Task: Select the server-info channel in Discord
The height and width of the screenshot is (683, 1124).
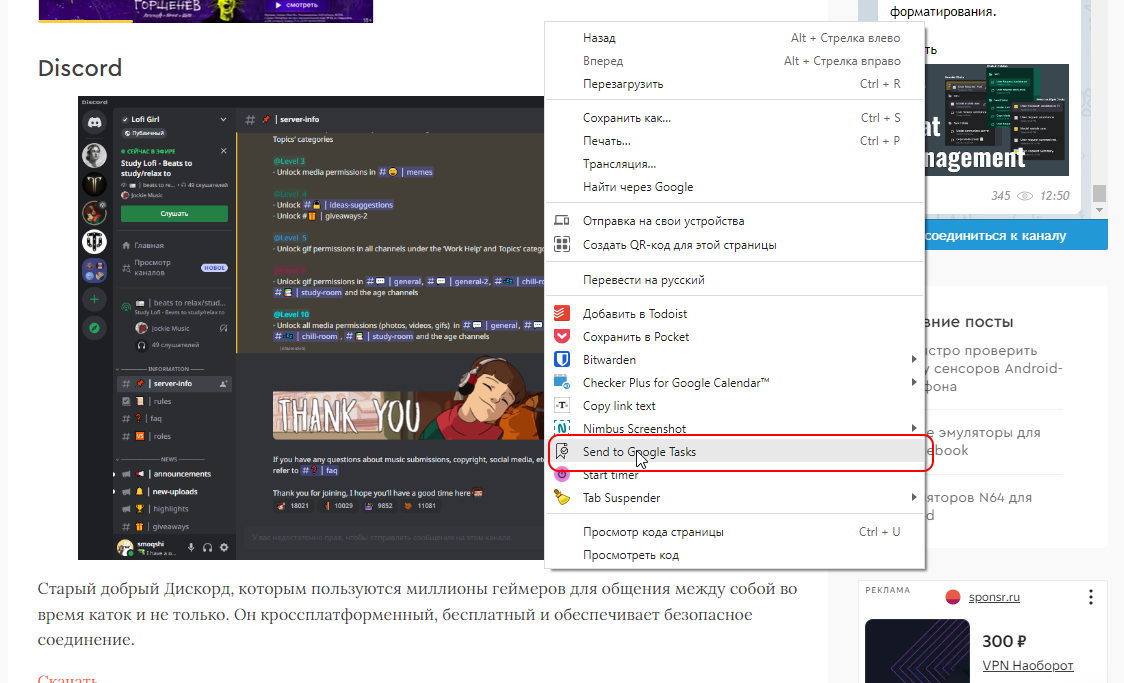Action: 174,383
